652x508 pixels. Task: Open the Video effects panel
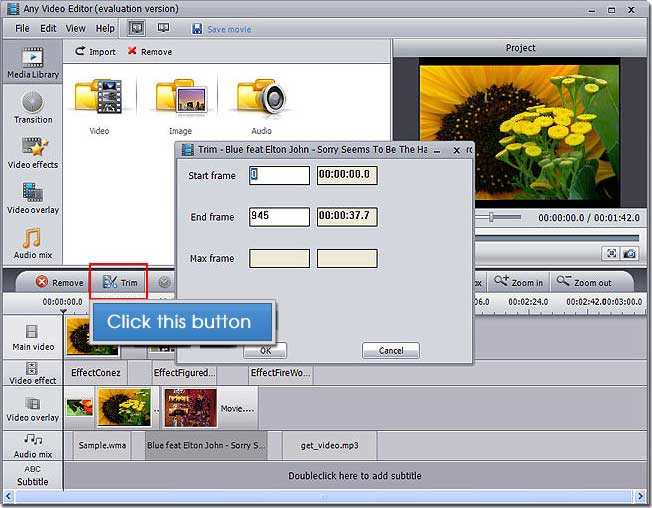32,152
